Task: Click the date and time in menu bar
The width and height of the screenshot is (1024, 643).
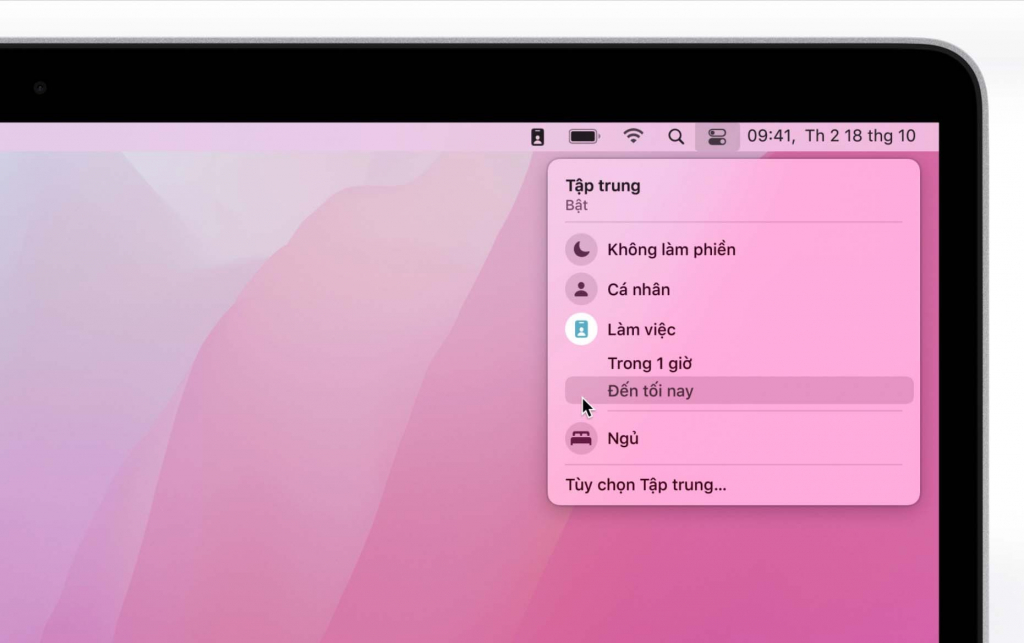Action: [831, 136]
